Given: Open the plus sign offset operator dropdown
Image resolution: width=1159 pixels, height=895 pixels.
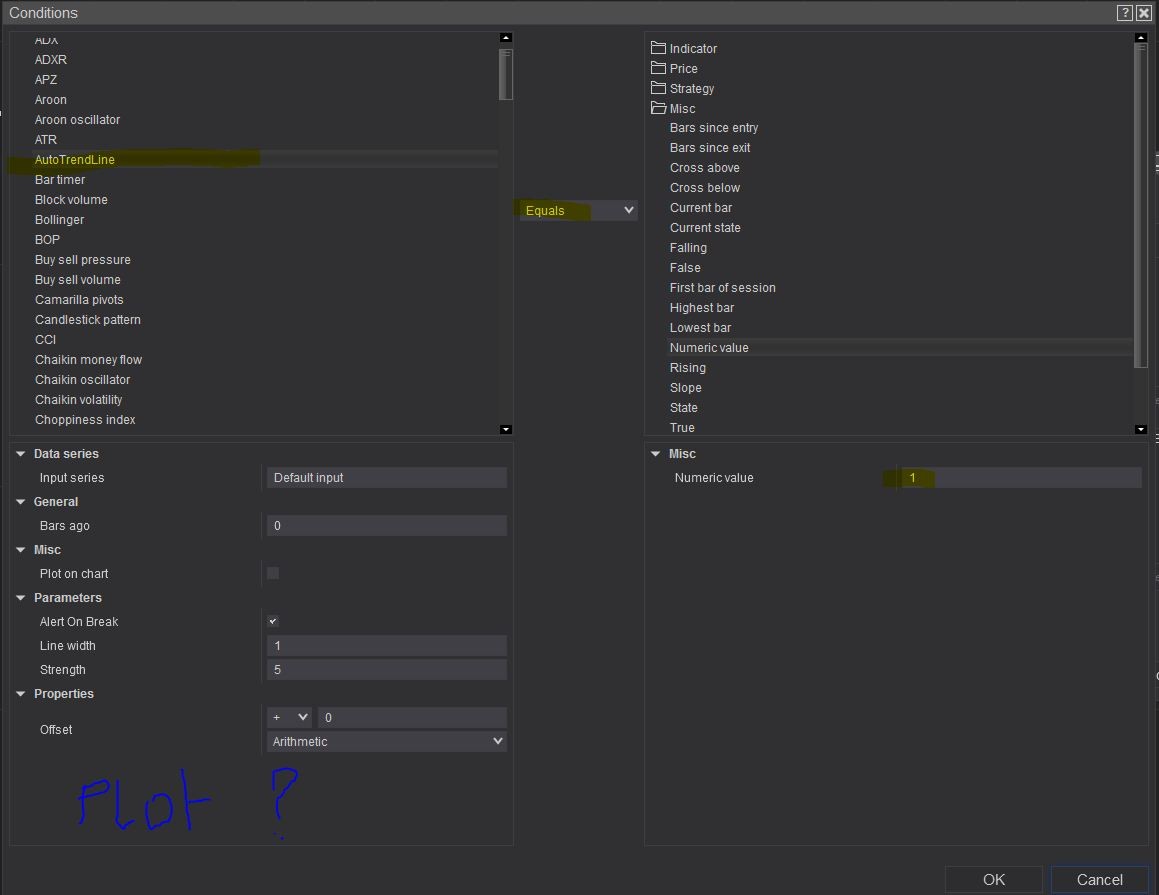Looking at the screenshot, I should [x=289, y=718].
